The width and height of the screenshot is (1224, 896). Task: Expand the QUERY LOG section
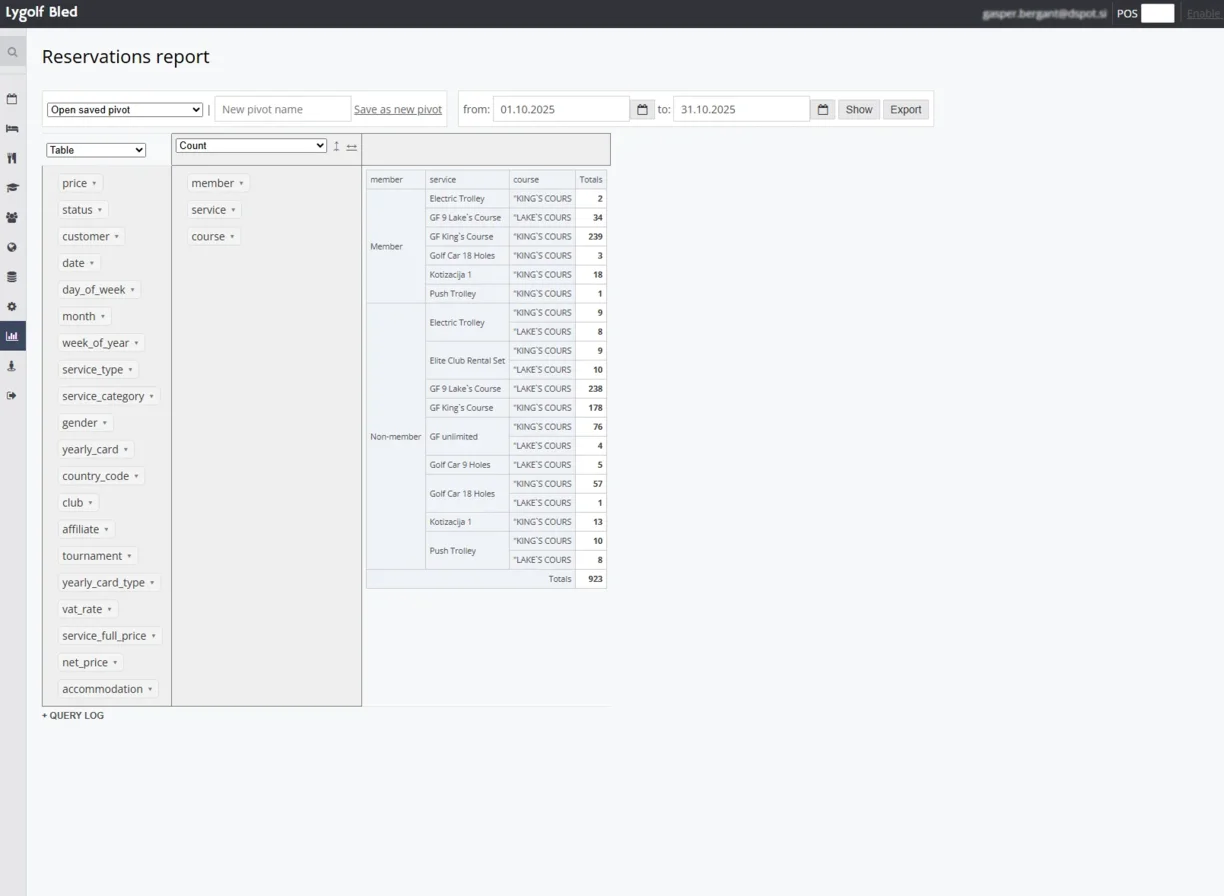coord(73,716)
